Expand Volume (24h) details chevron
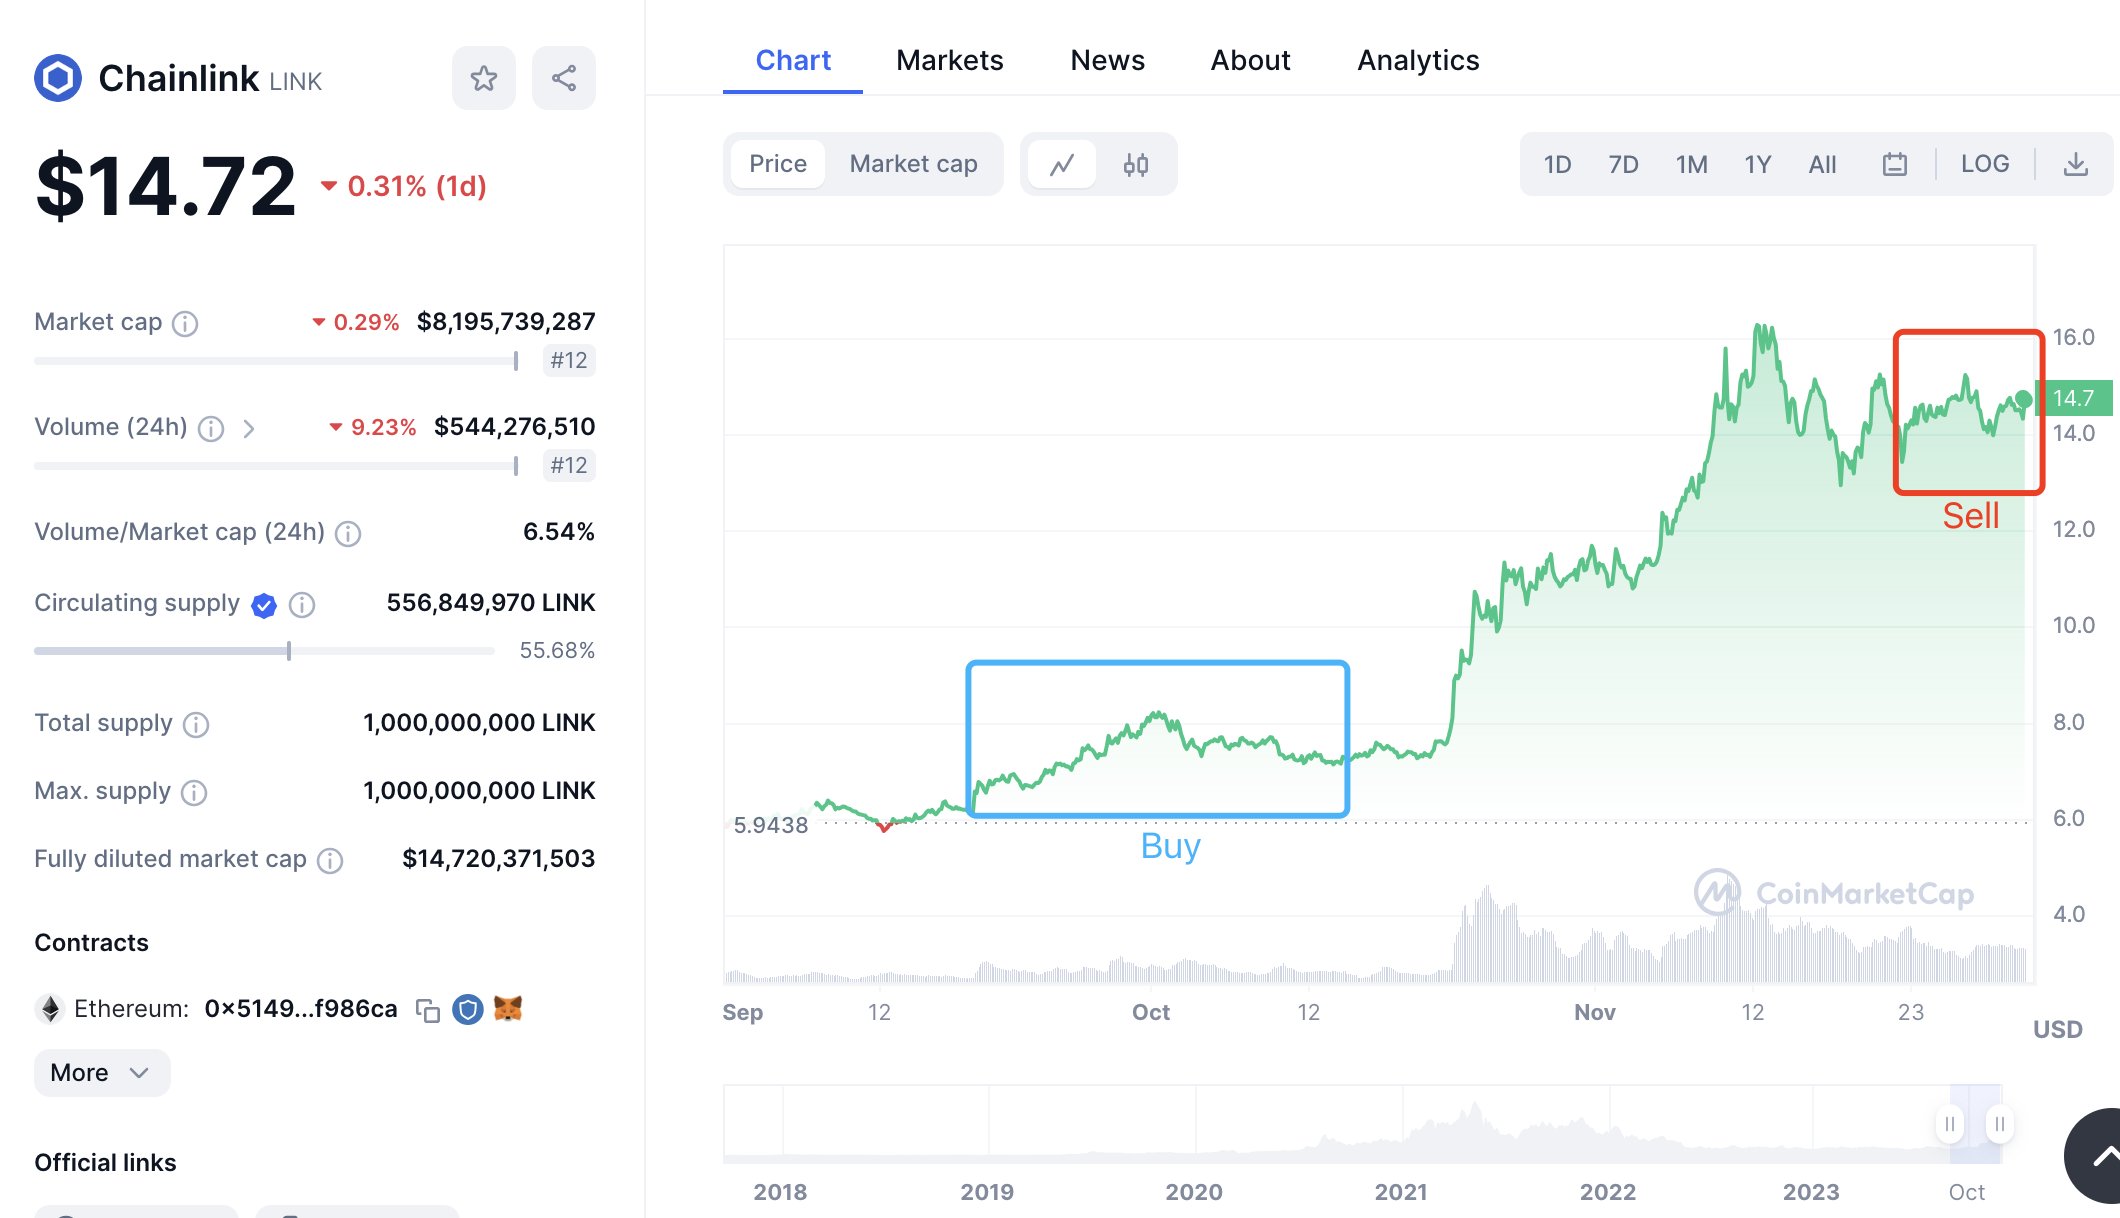This screenshot has height=1218, width=2120. [249, 429]
